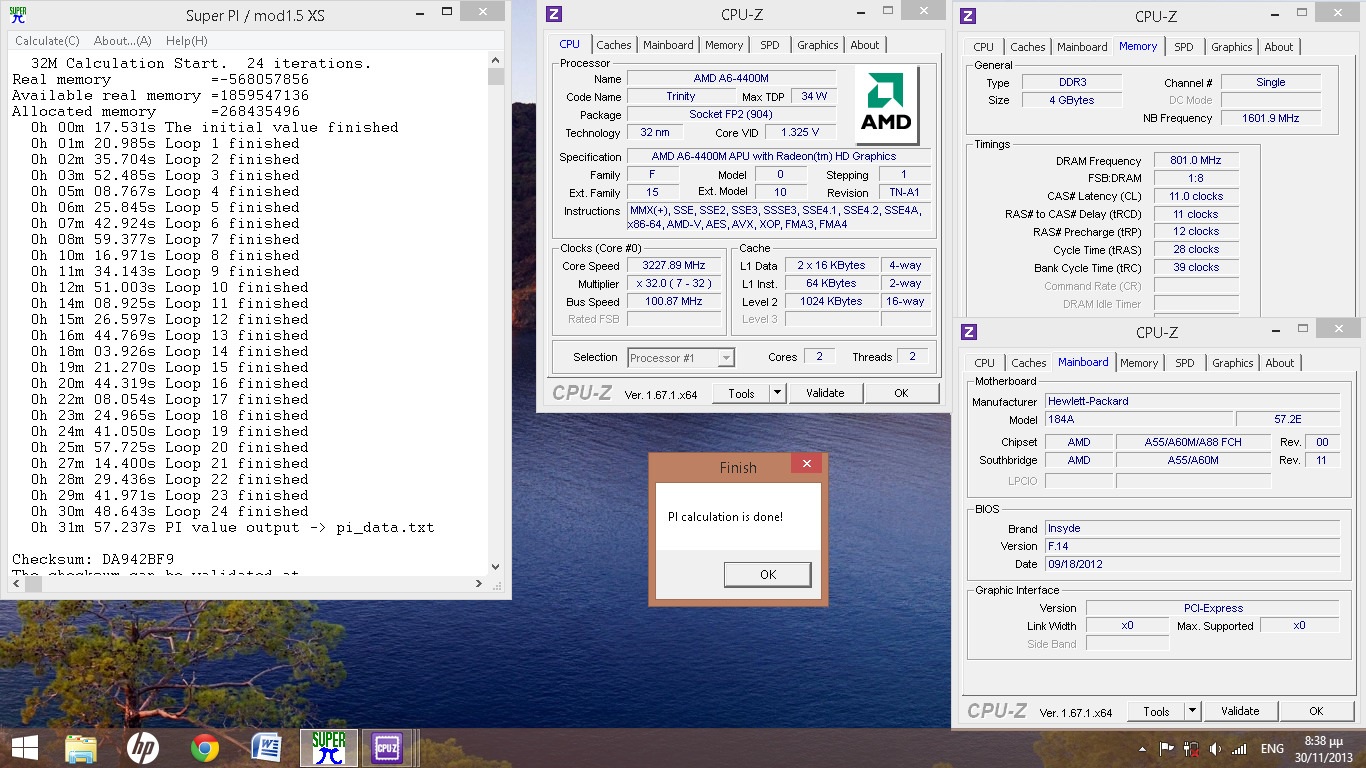Select SPD tab in Memory window
This screenshot has width=1366, height=768.
point(1184,47)
